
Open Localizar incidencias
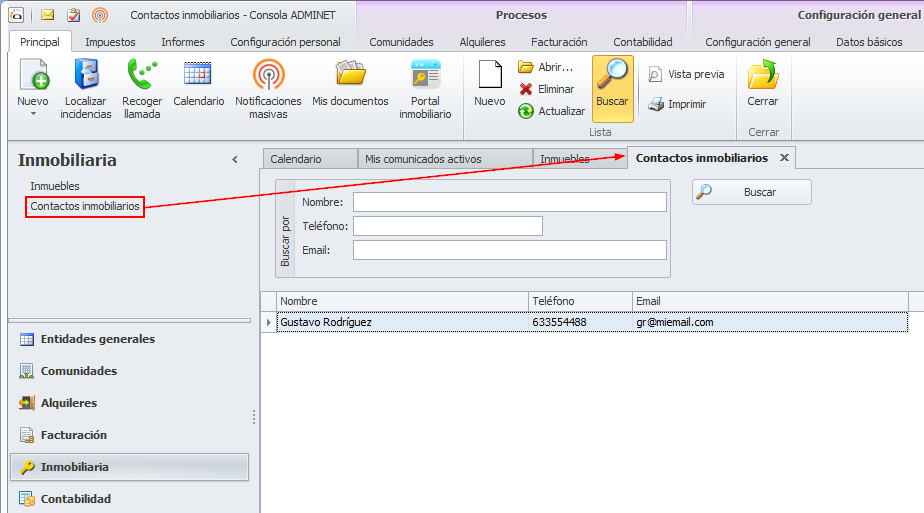click(x=86, y=90)
